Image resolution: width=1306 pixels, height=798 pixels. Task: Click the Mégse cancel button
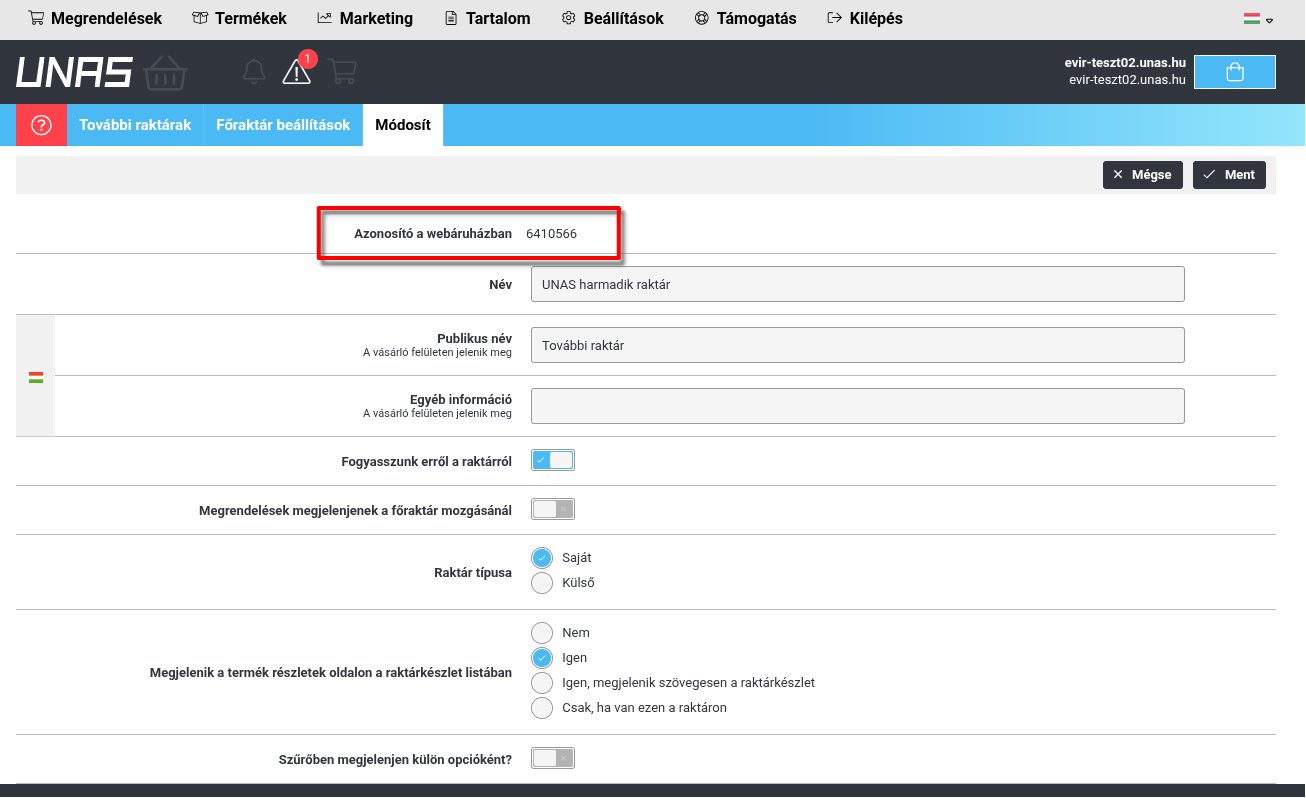coord(1142,175)
